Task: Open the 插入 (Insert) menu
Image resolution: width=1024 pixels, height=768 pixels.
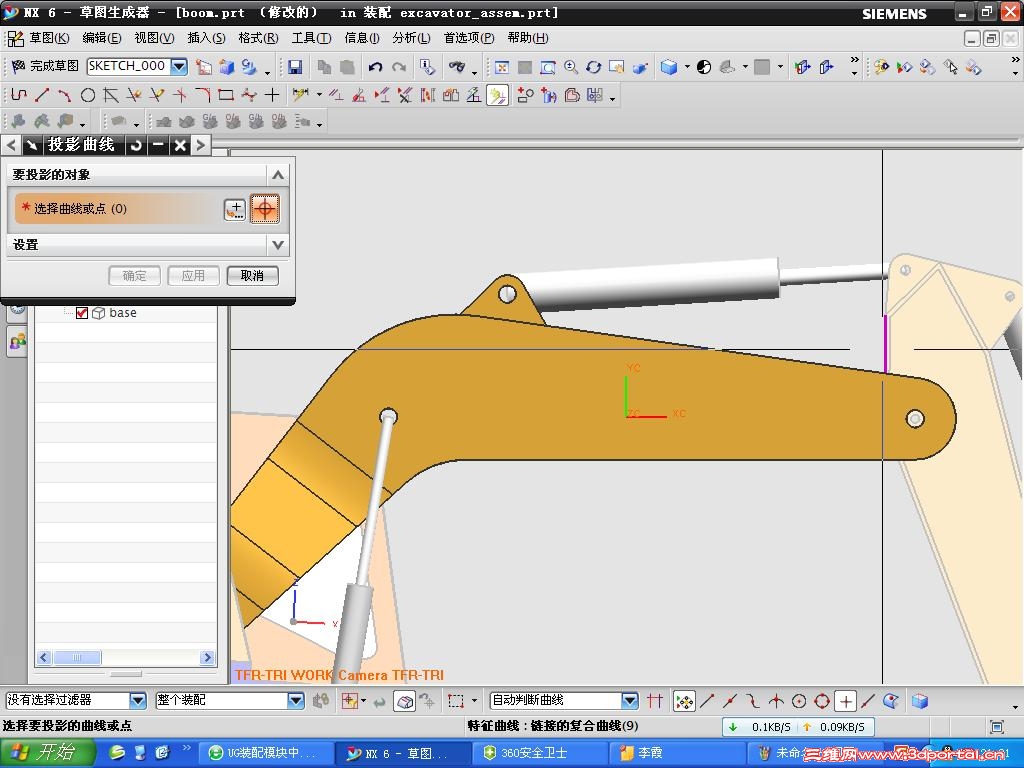Action: click(x=206, y=38)
